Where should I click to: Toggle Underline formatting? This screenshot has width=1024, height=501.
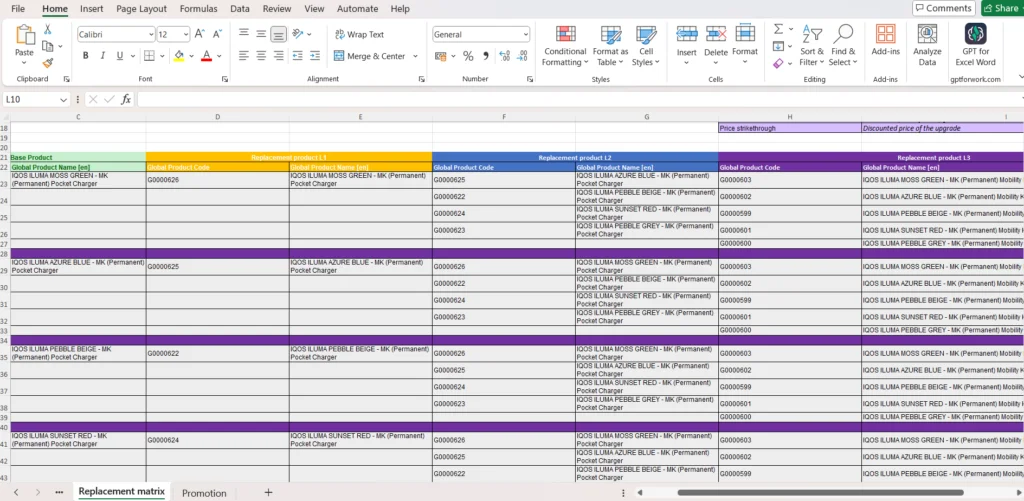click(120, 56)
